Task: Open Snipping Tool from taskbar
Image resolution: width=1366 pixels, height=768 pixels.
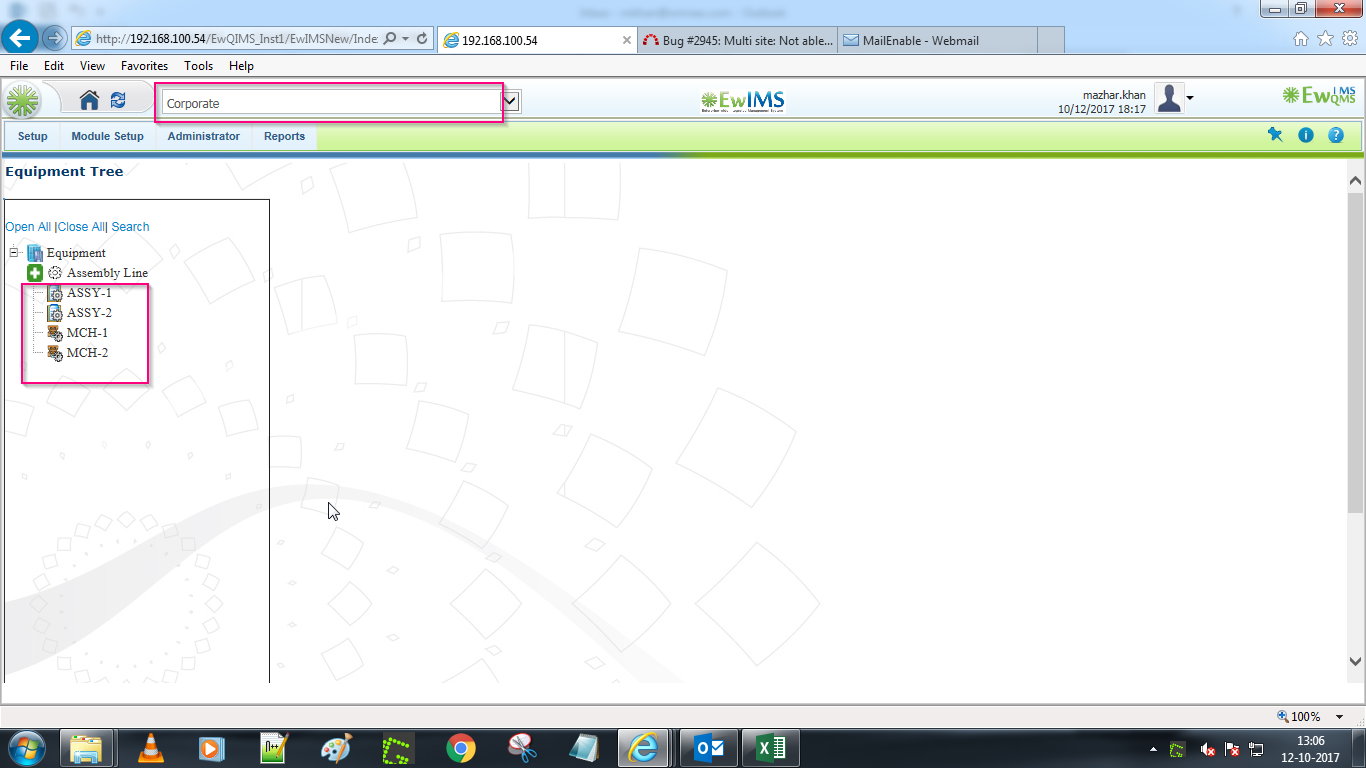Action: coord(522,748)
